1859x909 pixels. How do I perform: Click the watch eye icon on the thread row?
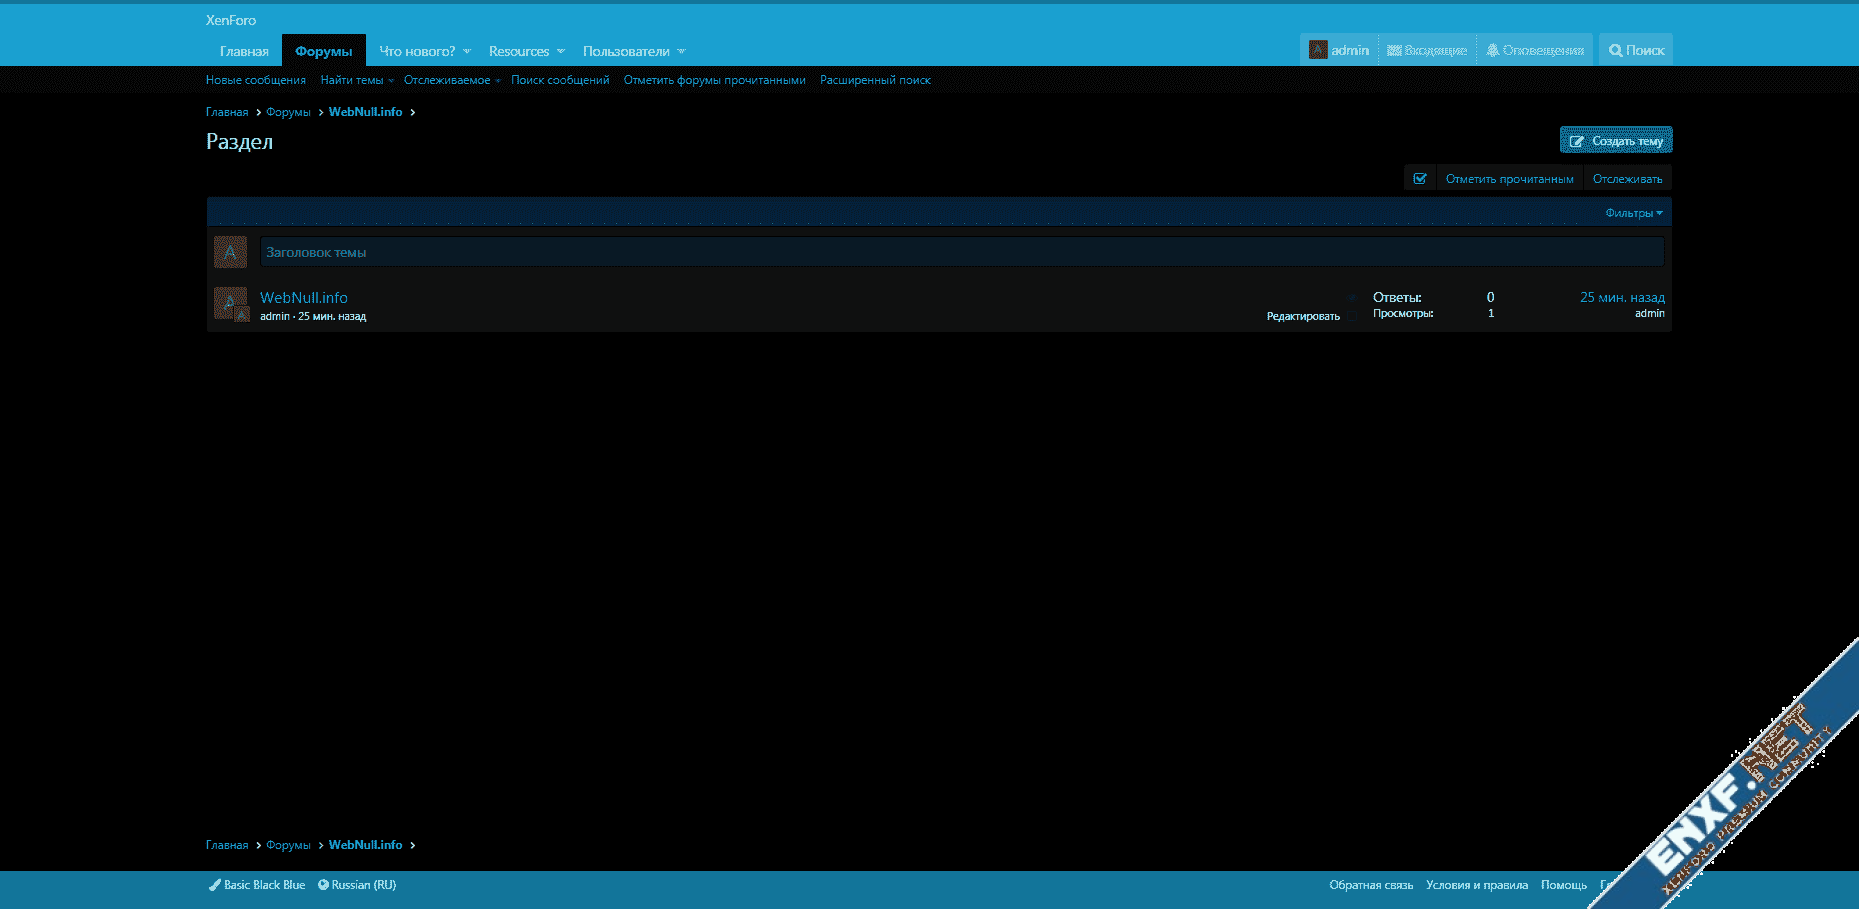point(1352,298)
